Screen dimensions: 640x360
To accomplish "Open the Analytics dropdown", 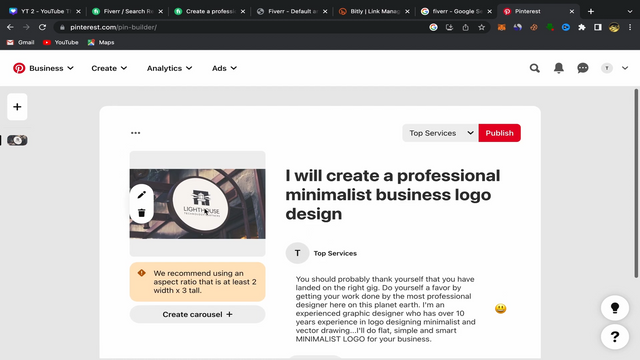I will click(x=169, y=68).
